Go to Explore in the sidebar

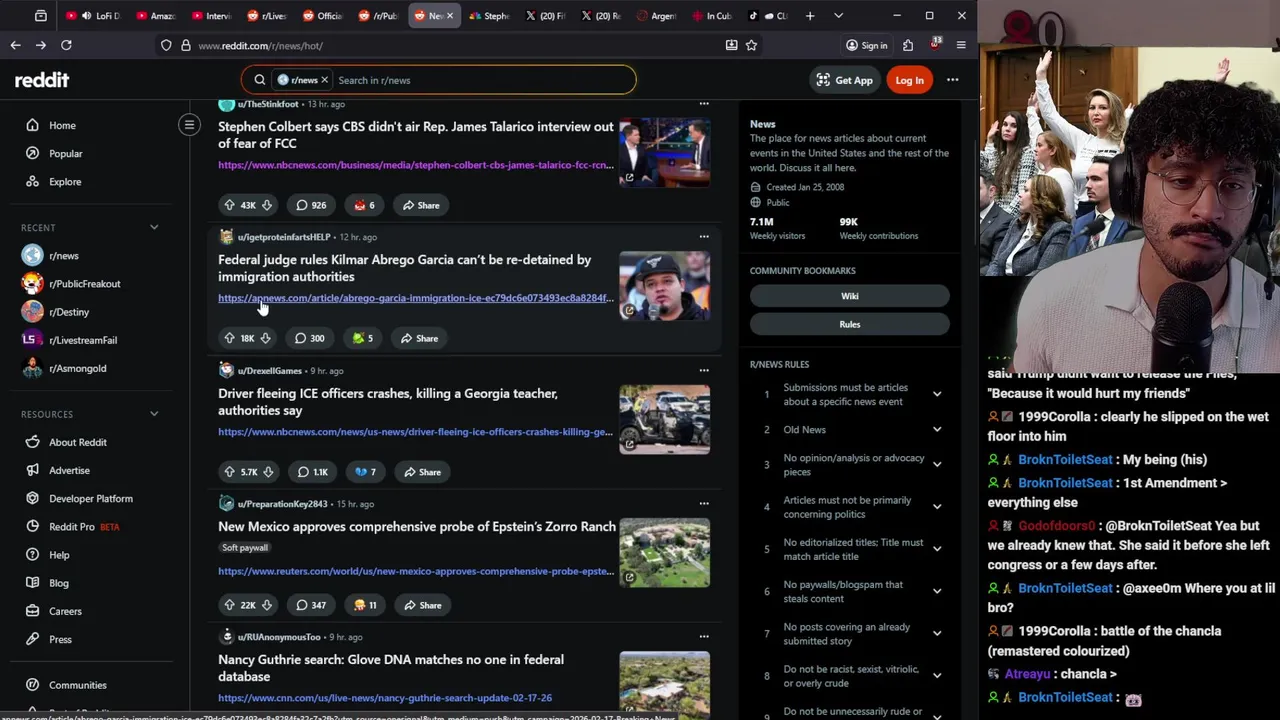click(65, 182)
